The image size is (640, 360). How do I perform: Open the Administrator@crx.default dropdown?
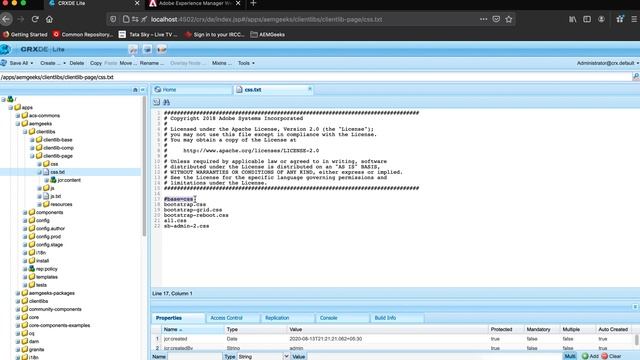click(608, 63)
